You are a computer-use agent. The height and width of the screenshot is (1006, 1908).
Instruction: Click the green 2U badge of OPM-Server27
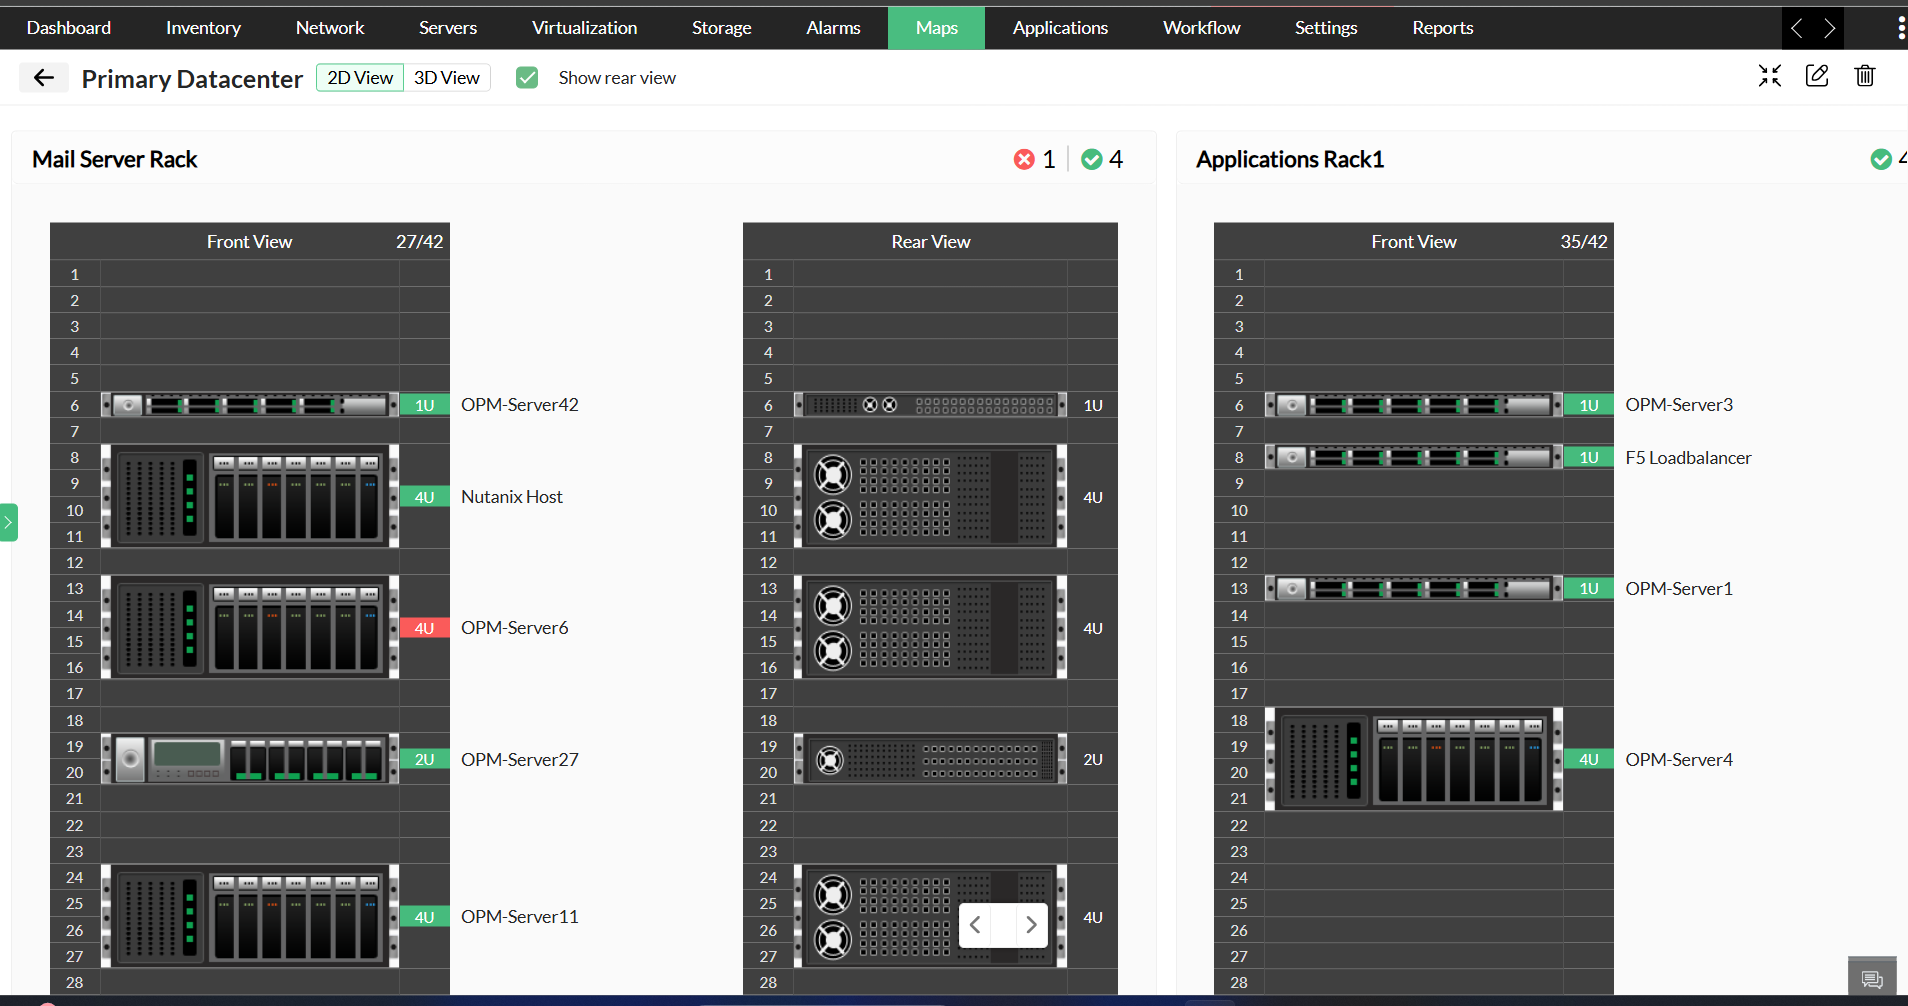(425, 759)
